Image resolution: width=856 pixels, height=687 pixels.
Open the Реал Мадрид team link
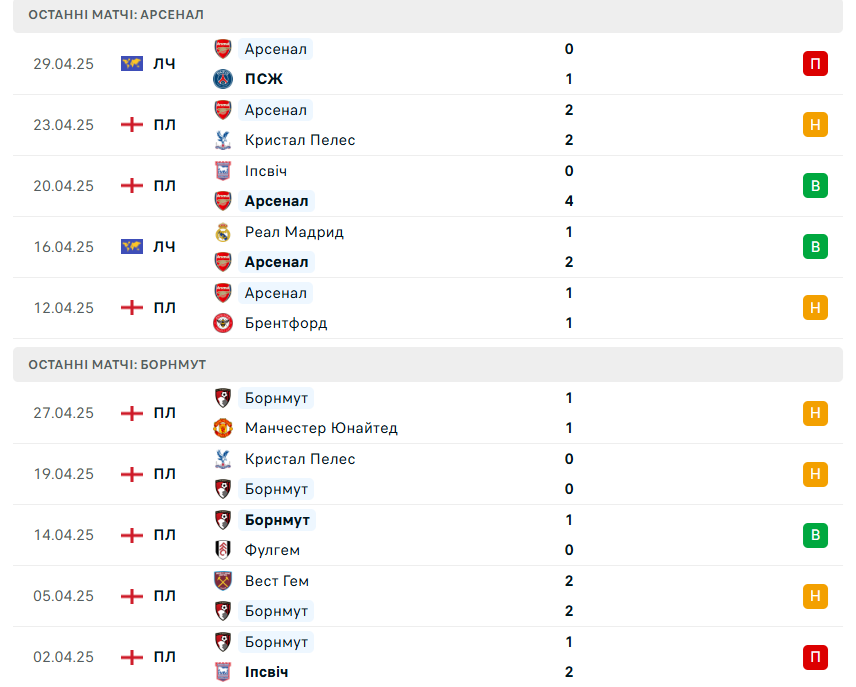click(294, 232)
